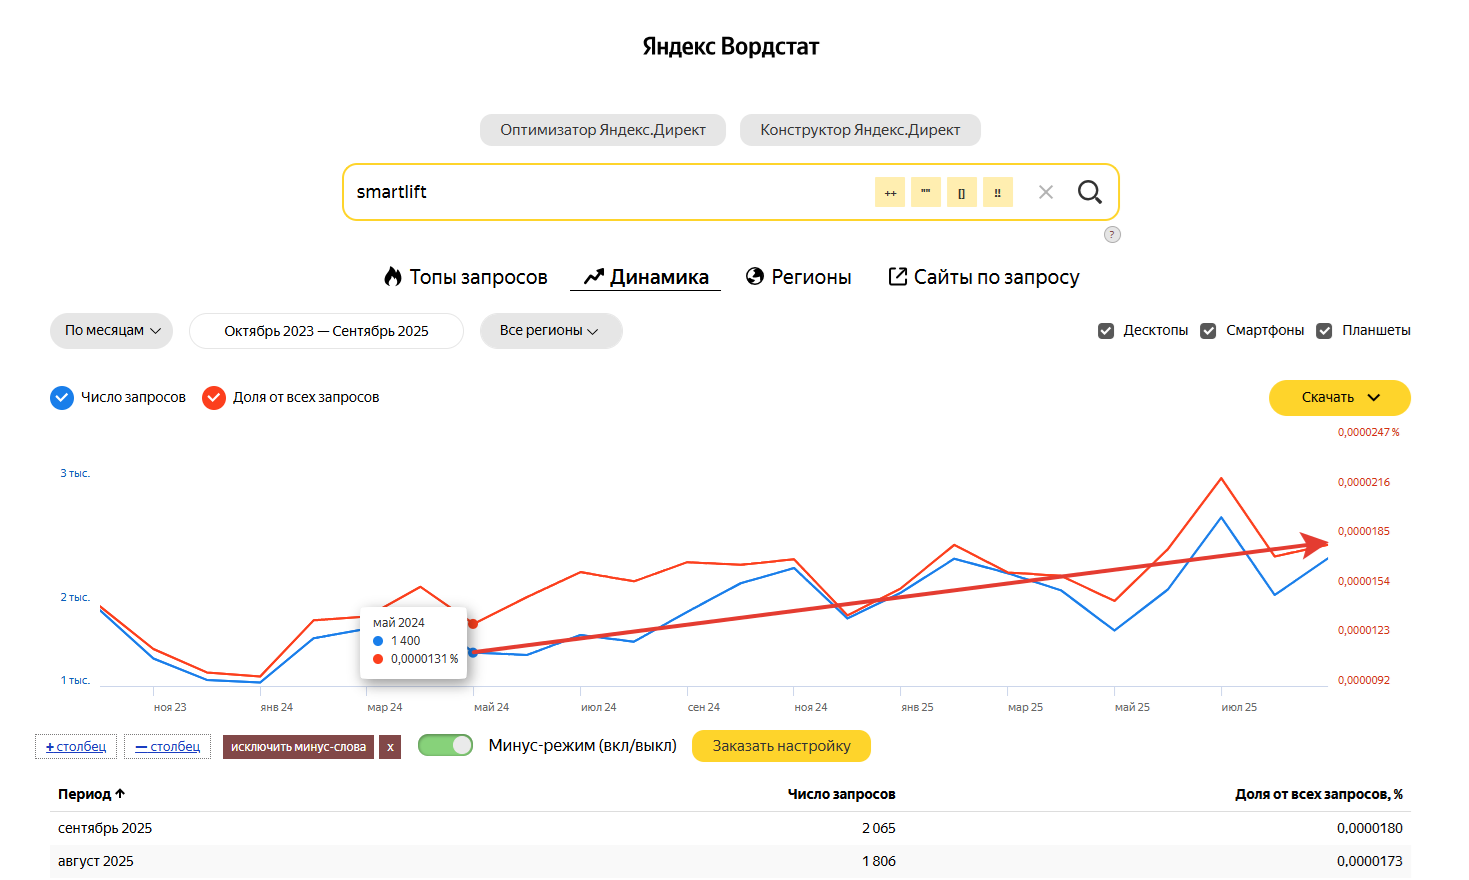
Task: Open the Скачать download dropdown
Action: click(1339, 397)
